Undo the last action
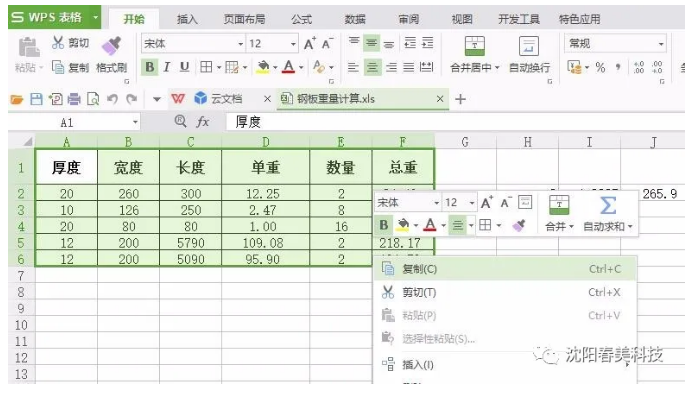This screenshot has width=692, height=394. pos(112,99)
